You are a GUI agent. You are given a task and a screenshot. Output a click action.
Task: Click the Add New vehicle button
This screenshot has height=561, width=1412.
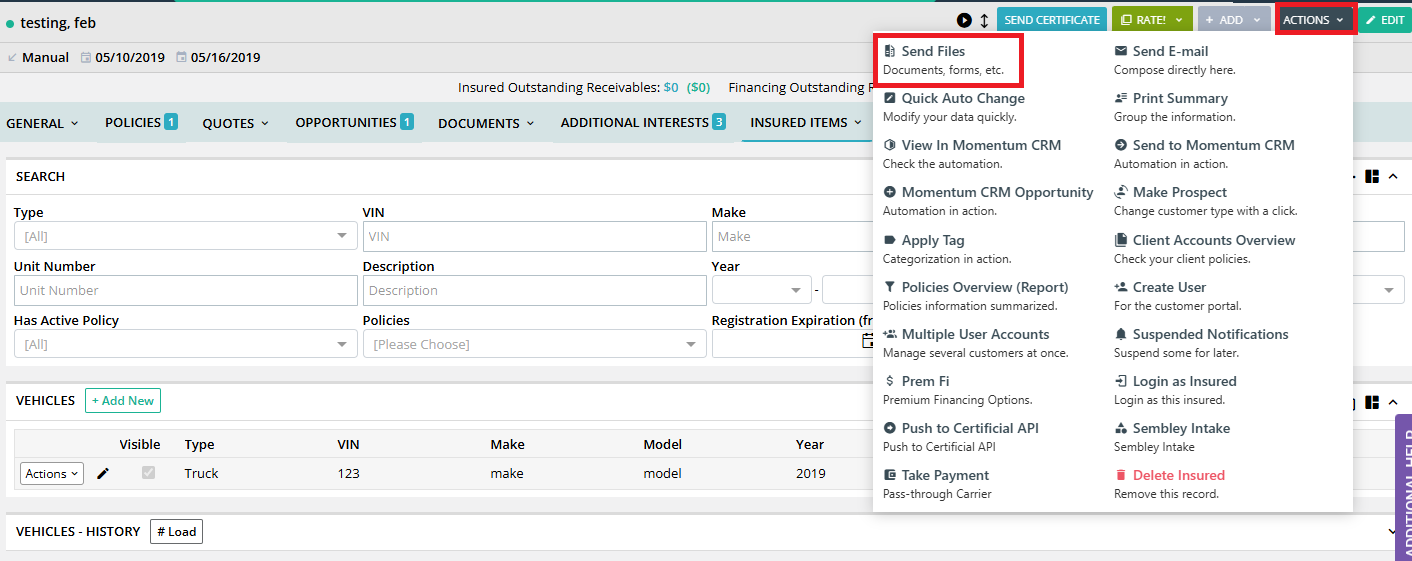(123, 400)
